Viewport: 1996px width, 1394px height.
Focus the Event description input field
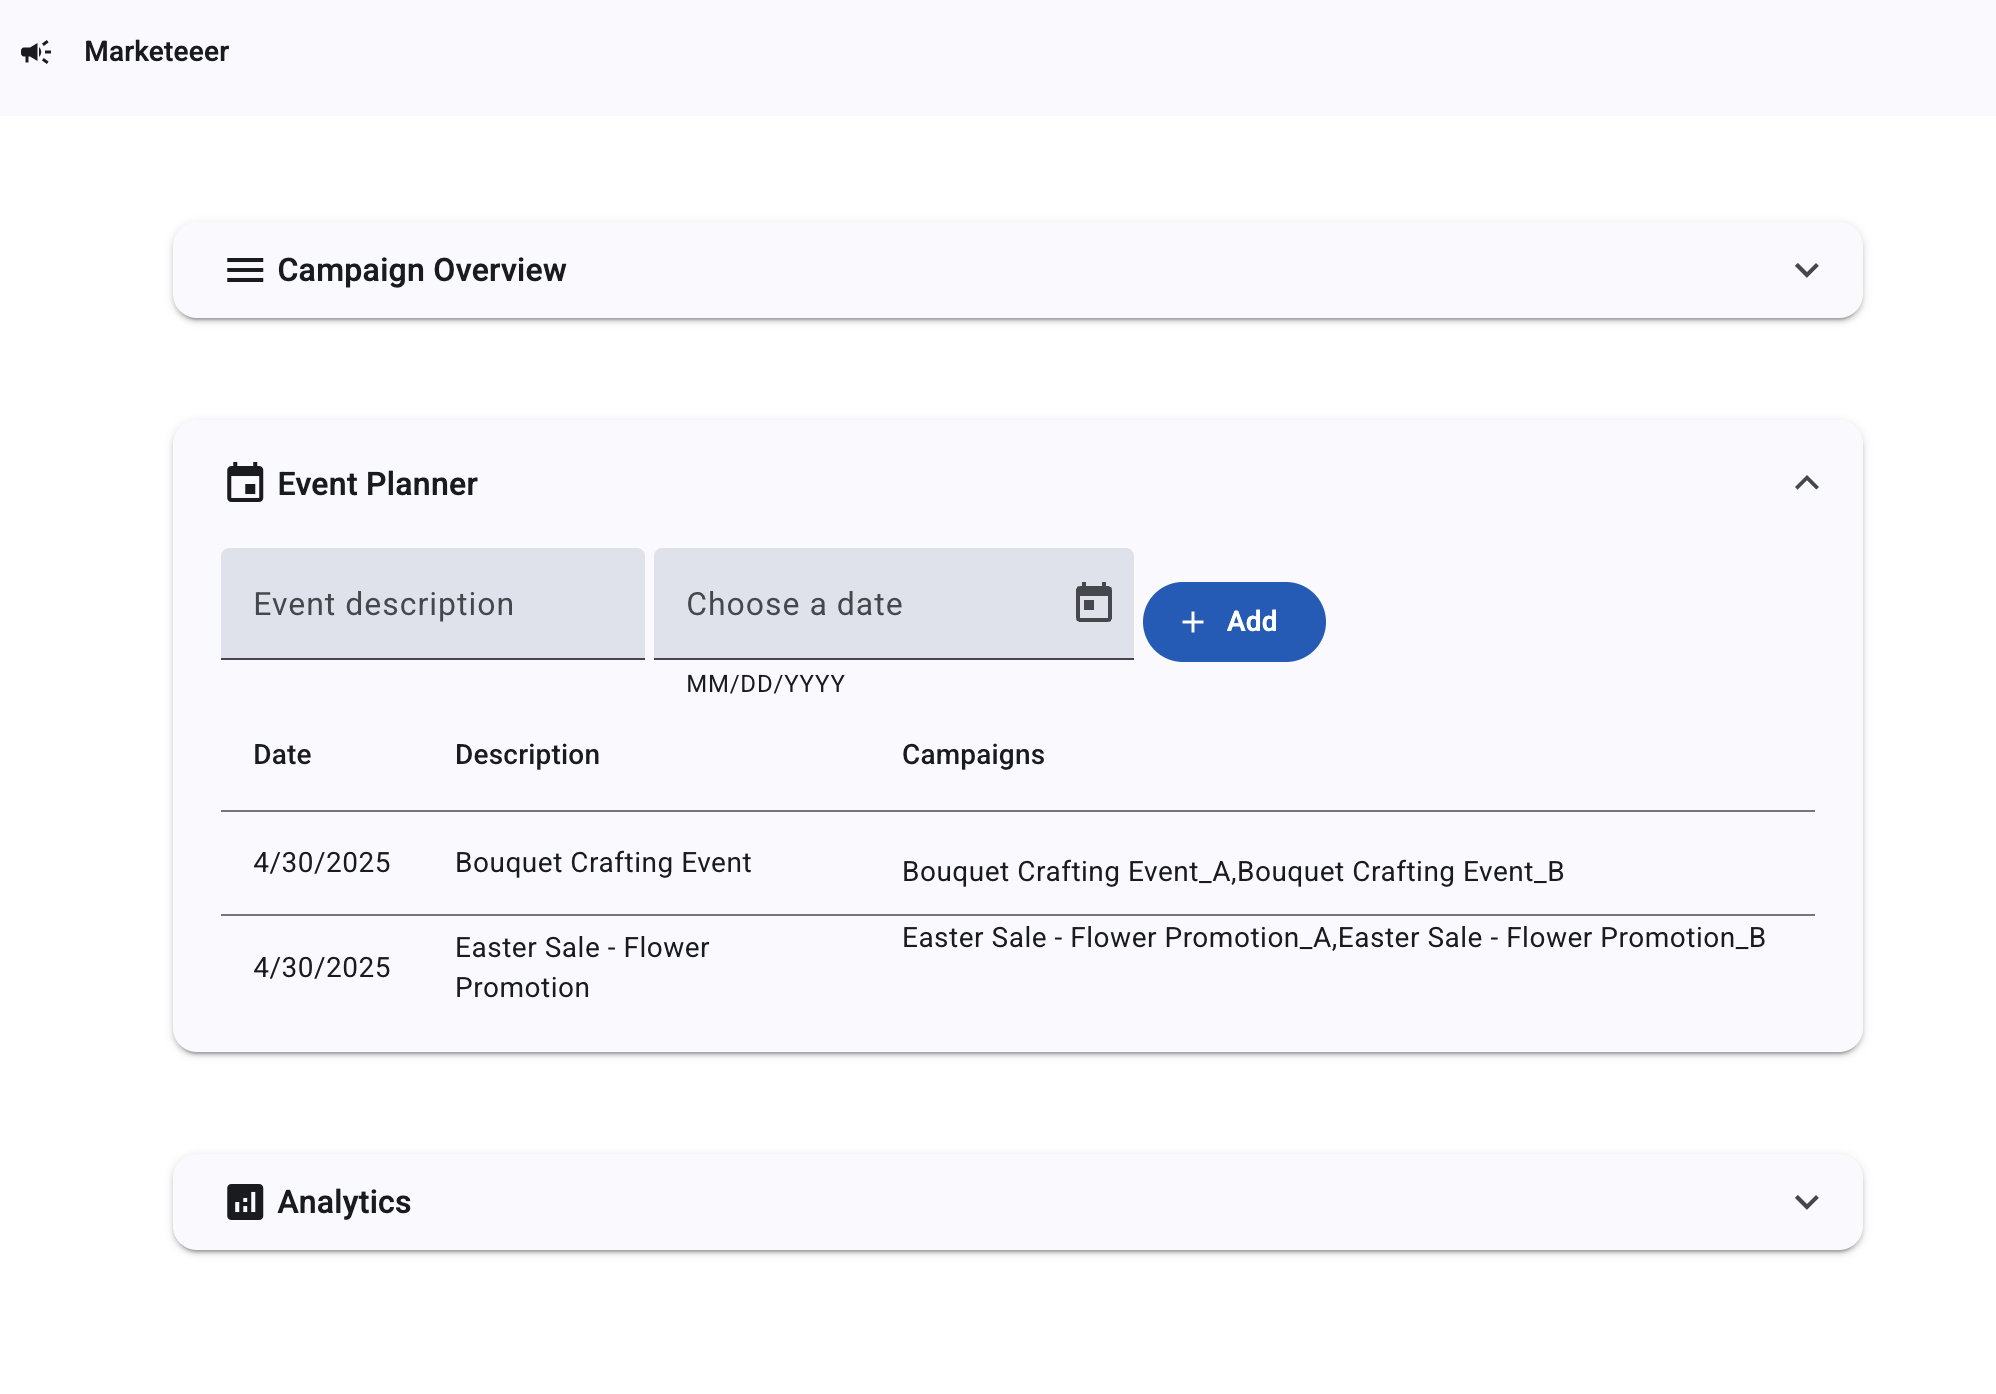432,604
